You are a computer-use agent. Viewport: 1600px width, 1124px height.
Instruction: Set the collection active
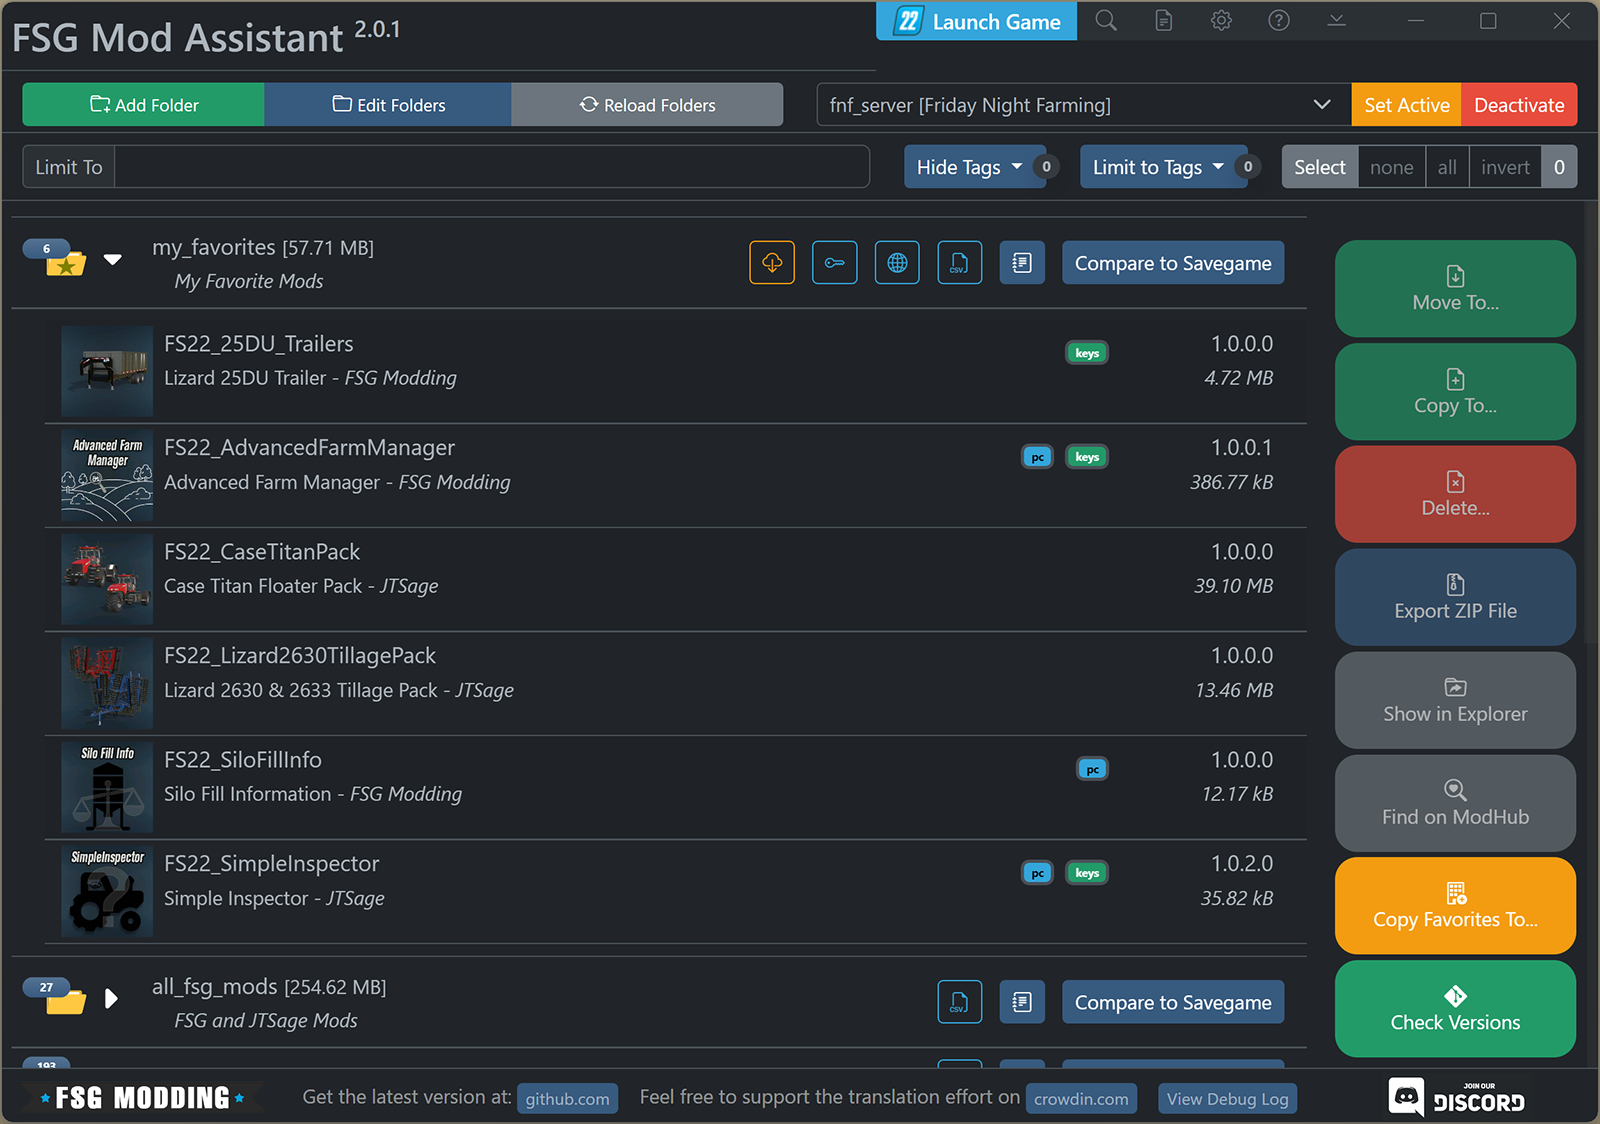pyautogui.click(x=1406, y=105)
